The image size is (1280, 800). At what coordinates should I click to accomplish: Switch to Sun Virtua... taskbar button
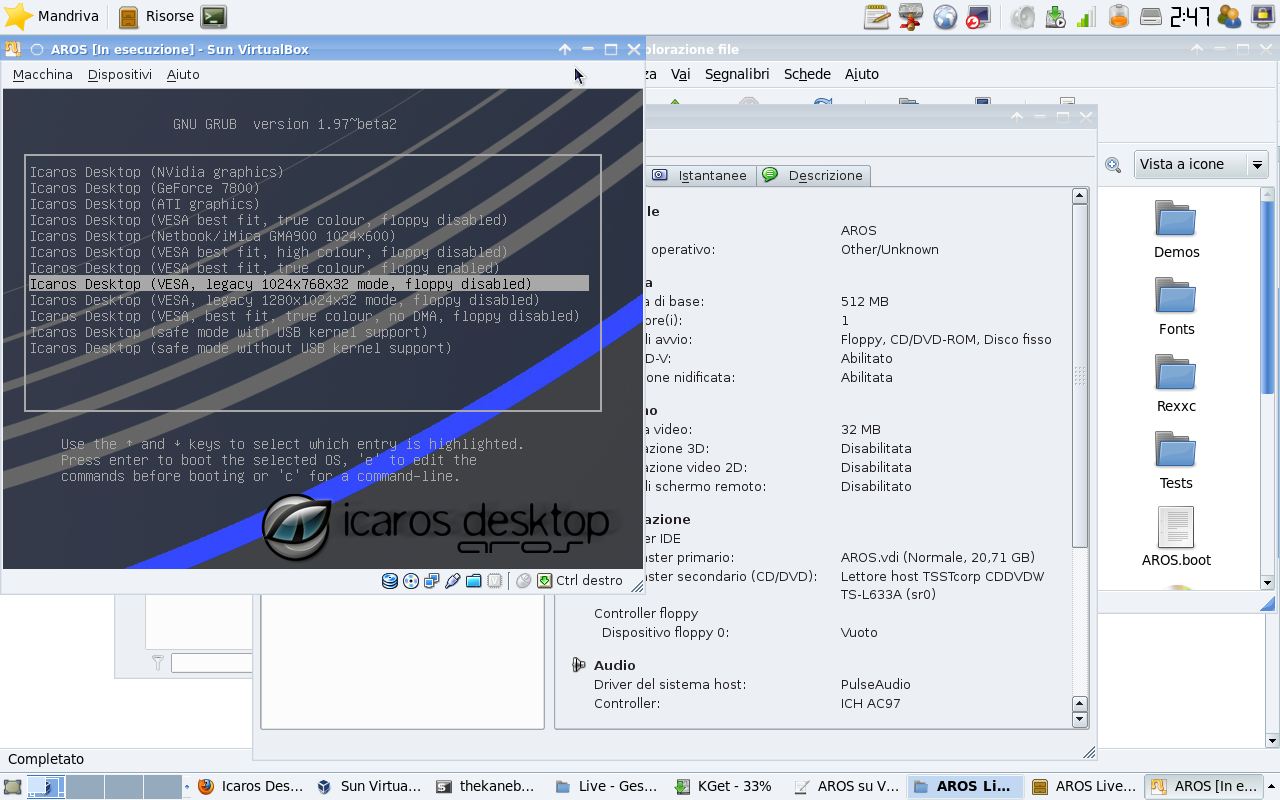(x=369, y=786)
